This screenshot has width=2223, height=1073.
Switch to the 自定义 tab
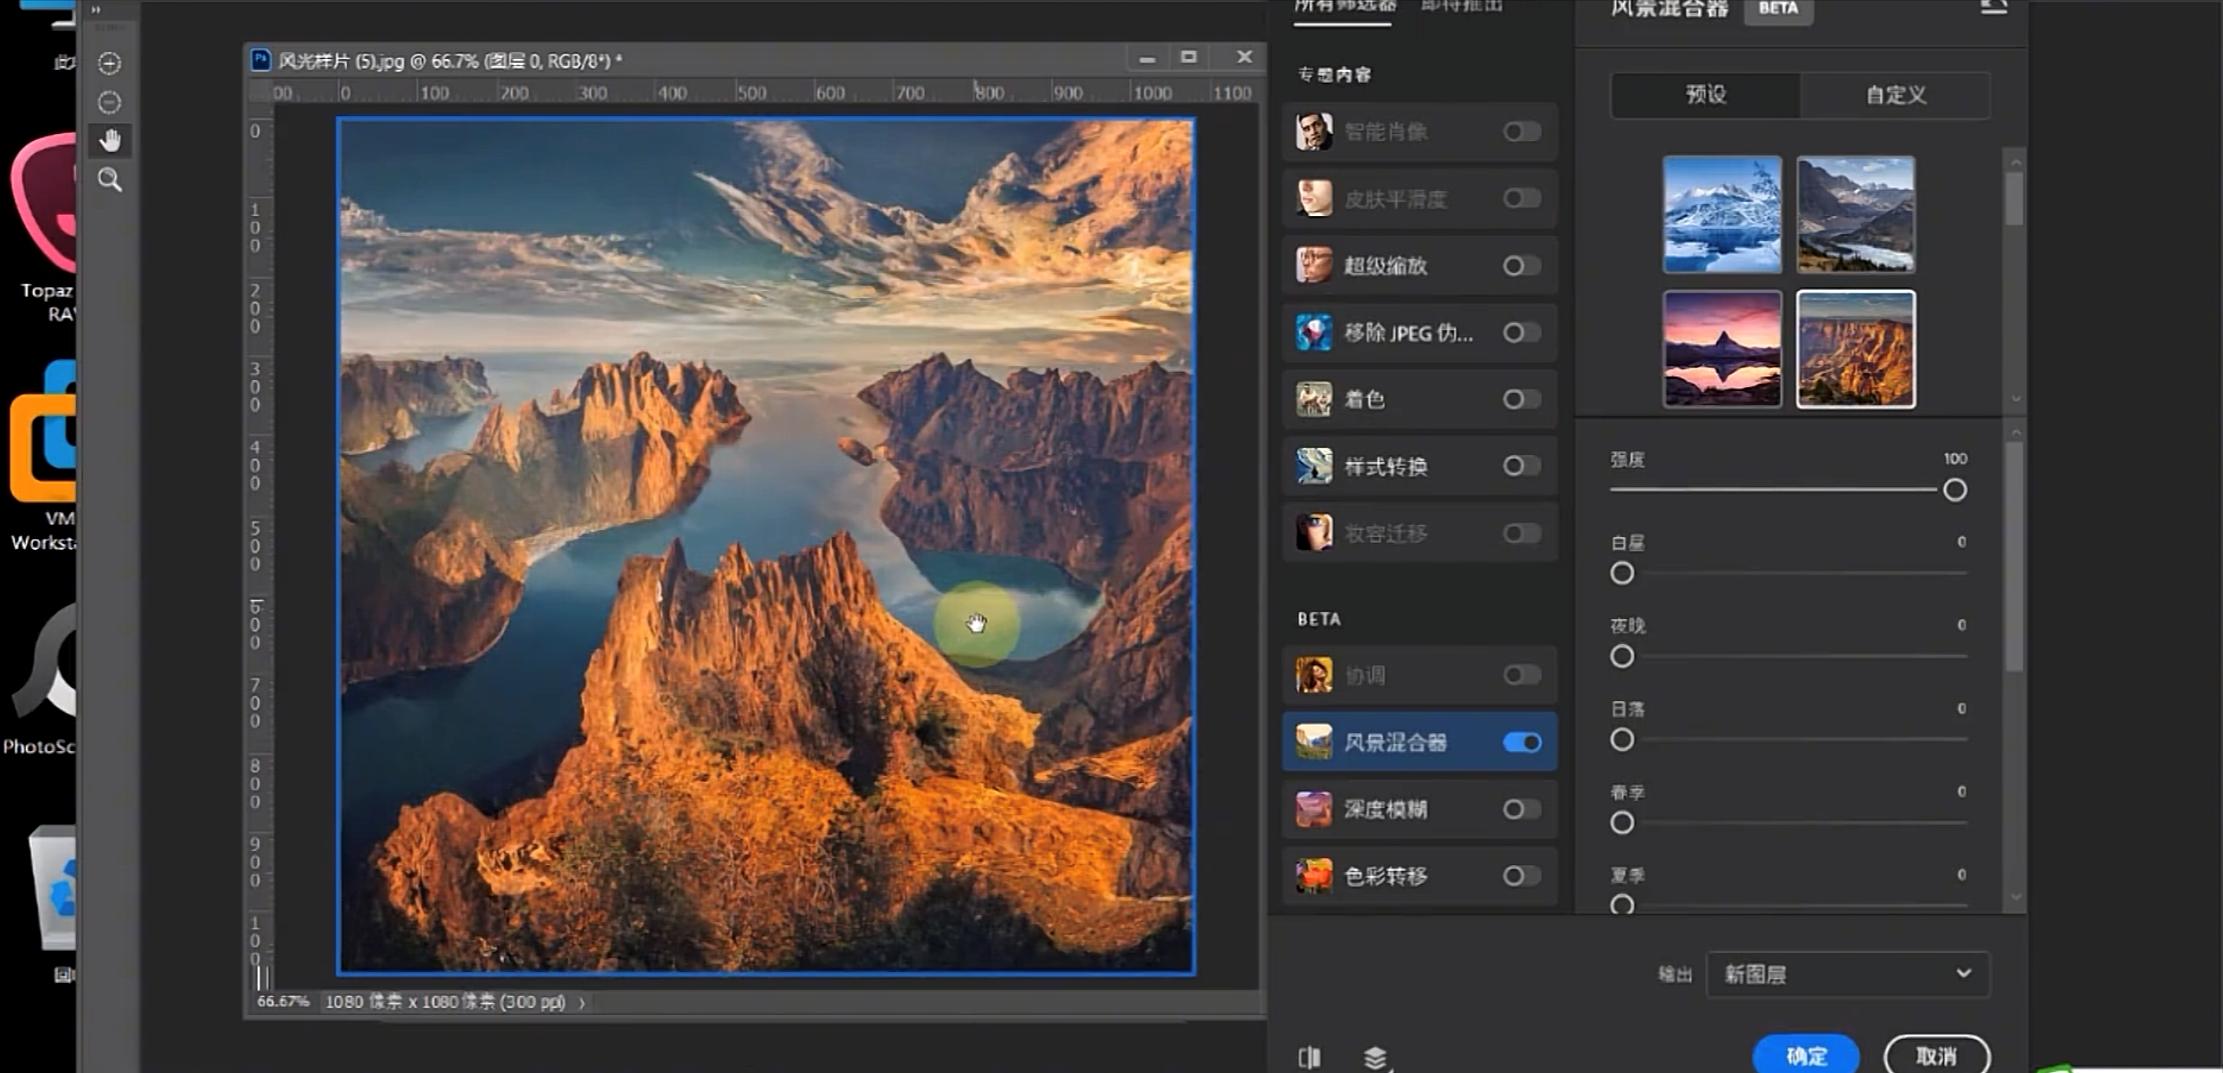pos(1895,95)
